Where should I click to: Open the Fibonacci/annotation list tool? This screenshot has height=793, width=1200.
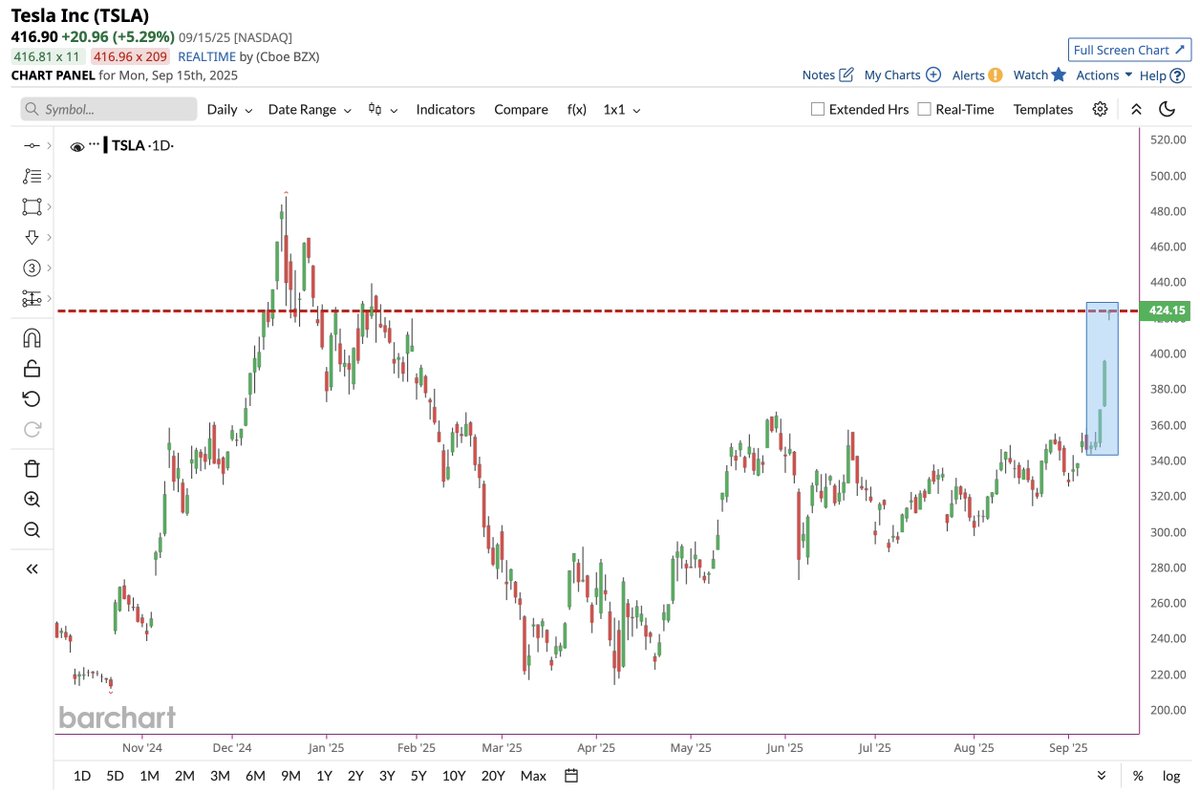click(x=31, y=176)
